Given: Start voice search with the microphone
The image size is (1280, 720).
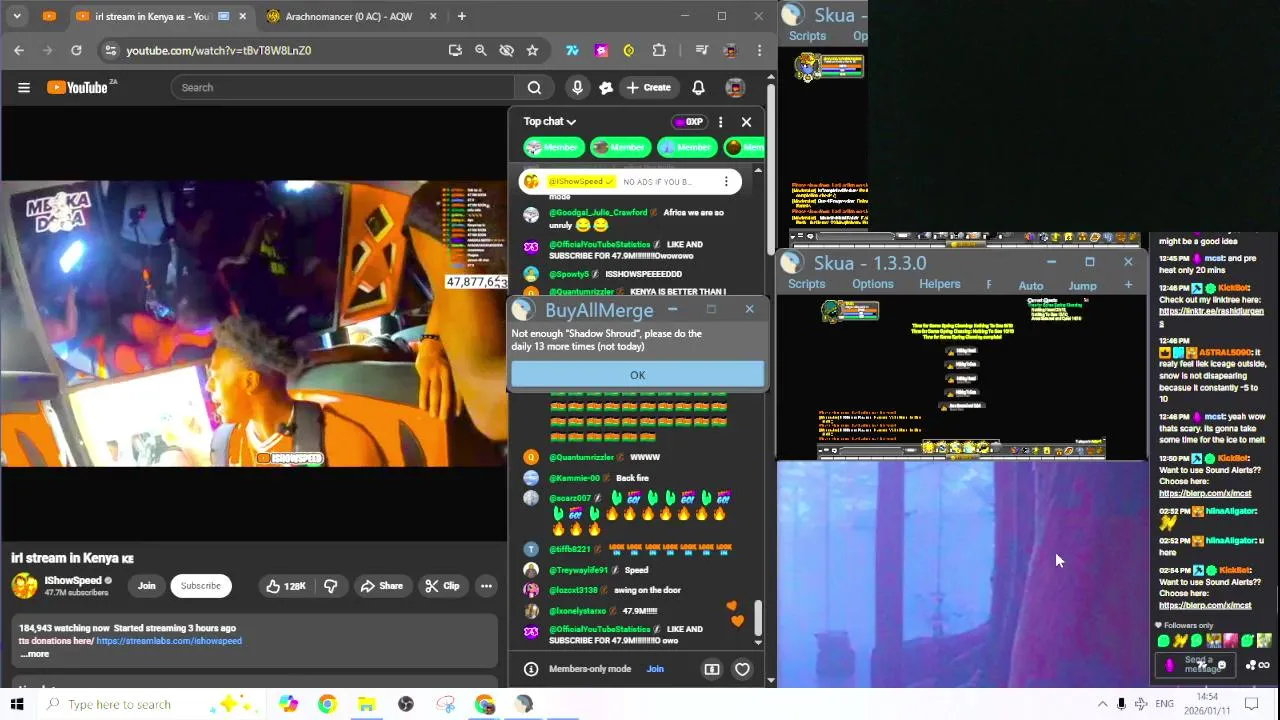Looking at the screenshot, I should click(577, 87).
